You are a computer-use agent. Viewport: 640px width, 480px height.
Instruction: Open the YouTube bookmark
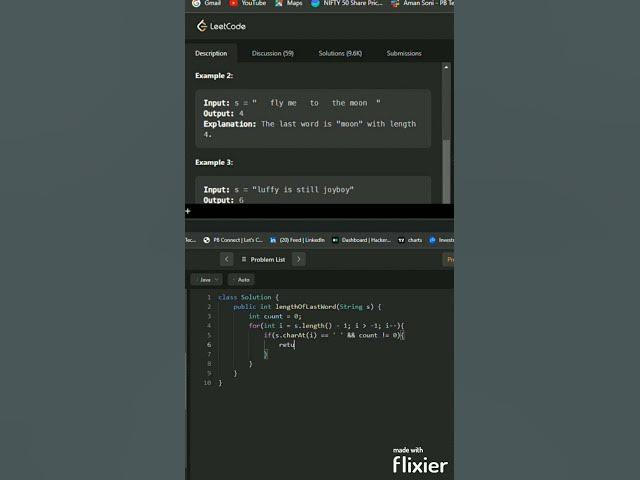pyautogui.click(x=247, y=3)
